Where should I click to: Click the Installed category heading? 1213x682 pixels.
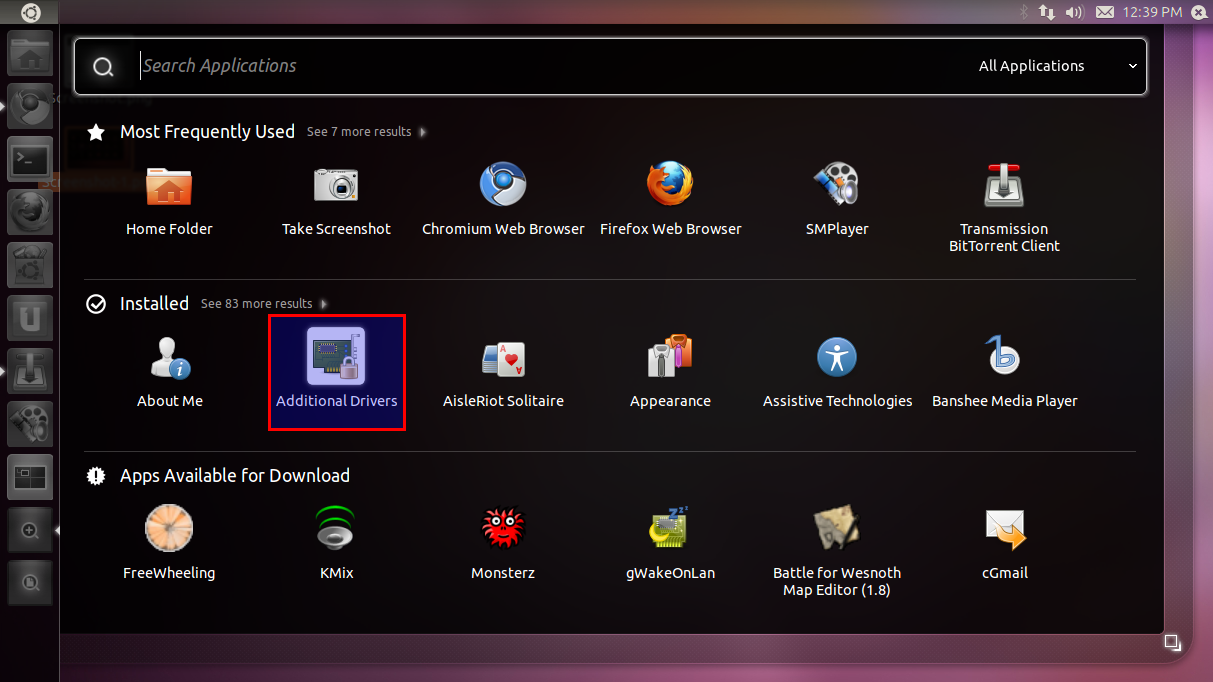click(x=154, y=304)
